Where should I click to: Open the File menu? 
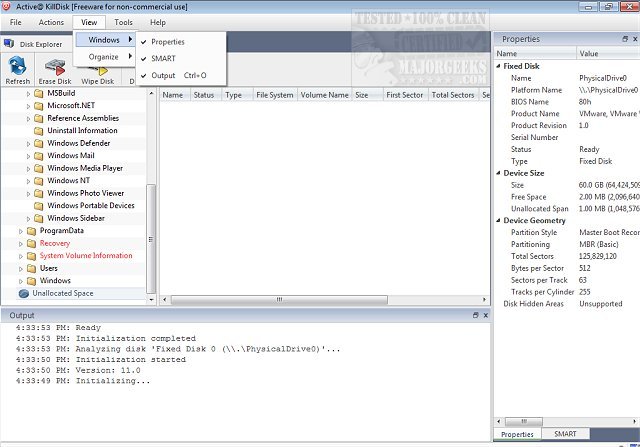point(16,22)
